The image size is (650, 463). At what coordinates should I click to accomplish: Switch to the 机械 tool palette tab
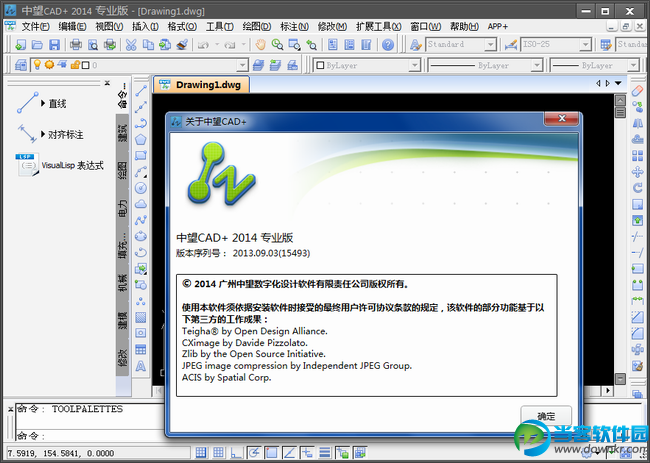tap(123, 283)
